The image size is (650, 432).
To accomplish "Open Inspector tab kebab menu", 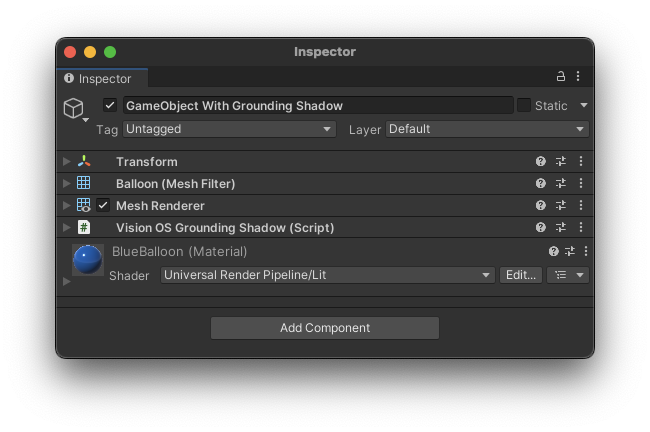I will click(x=578, y=77).
